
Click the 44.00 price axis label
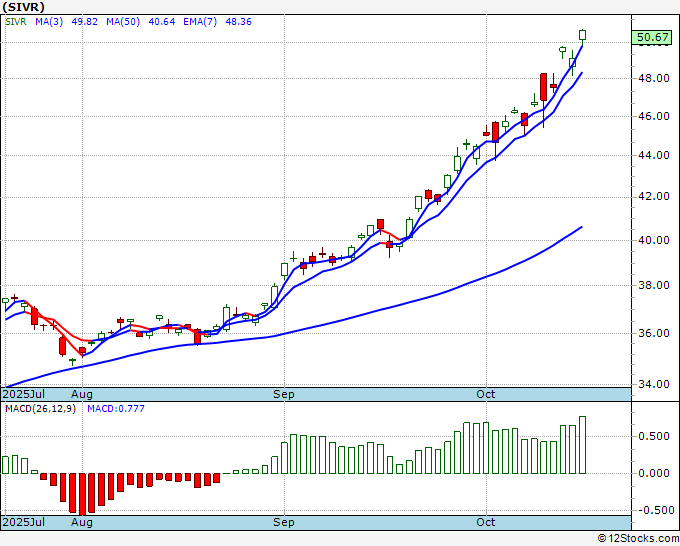[x=654, y=155]
